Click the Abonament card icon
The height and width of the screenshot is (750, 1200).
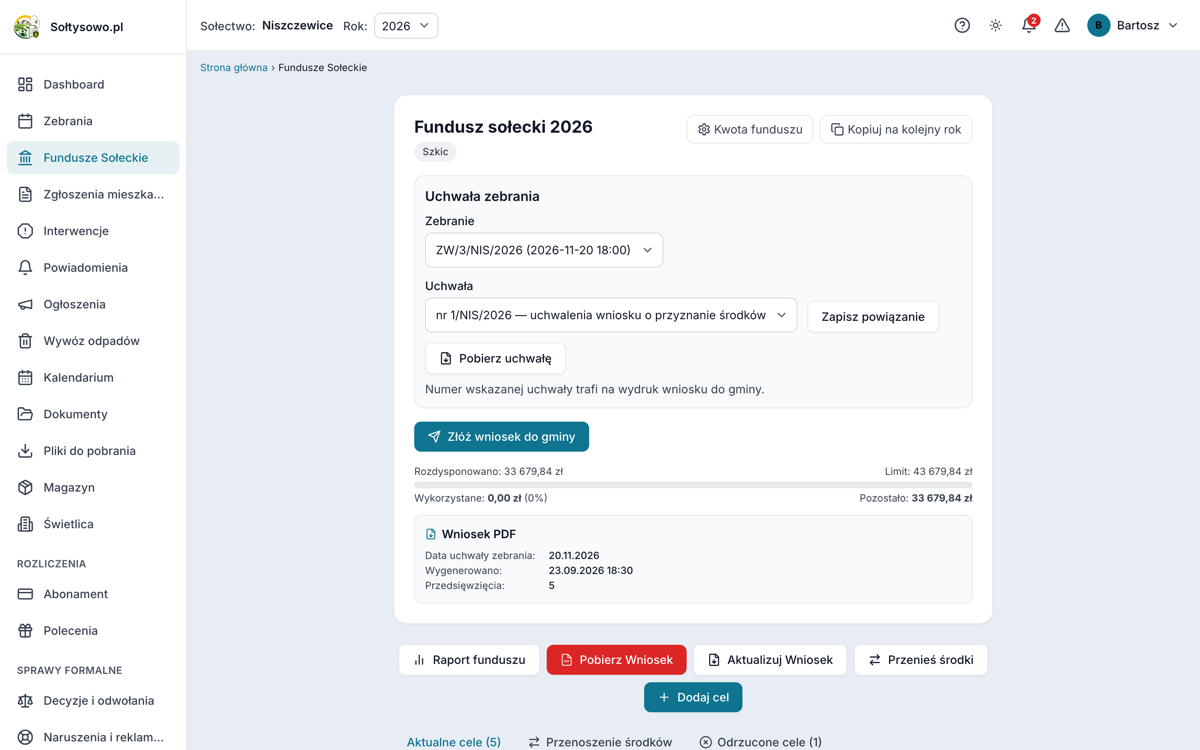point(25,594)
